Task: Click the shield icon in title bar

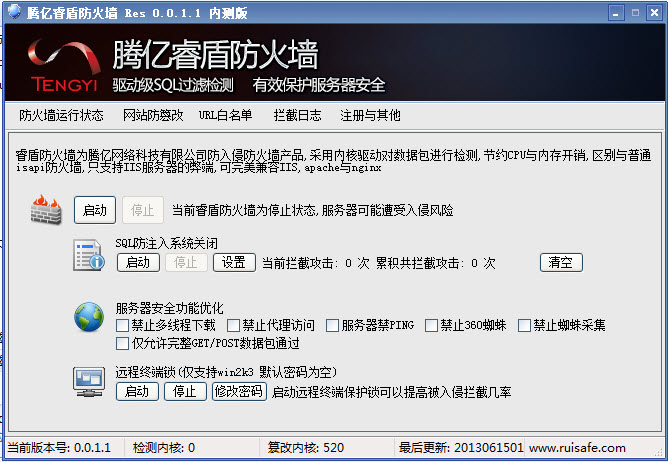Action: click(x=14, y=12)
